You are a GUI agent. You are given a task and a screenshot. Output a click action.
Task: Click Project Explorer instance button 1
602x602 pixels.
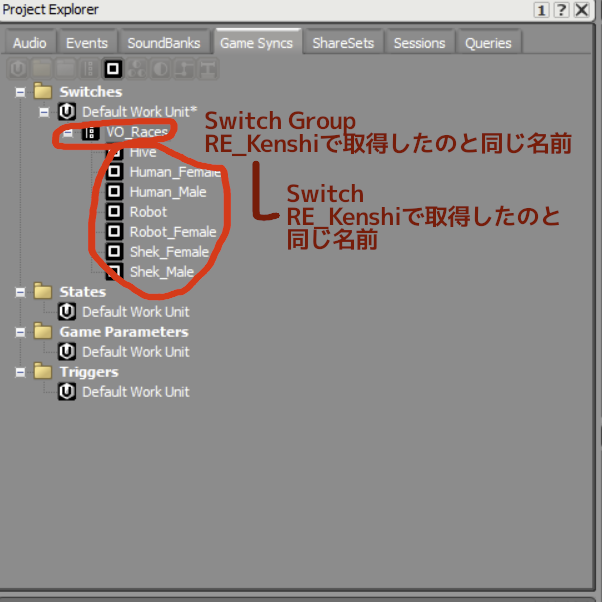click(541, 10)
